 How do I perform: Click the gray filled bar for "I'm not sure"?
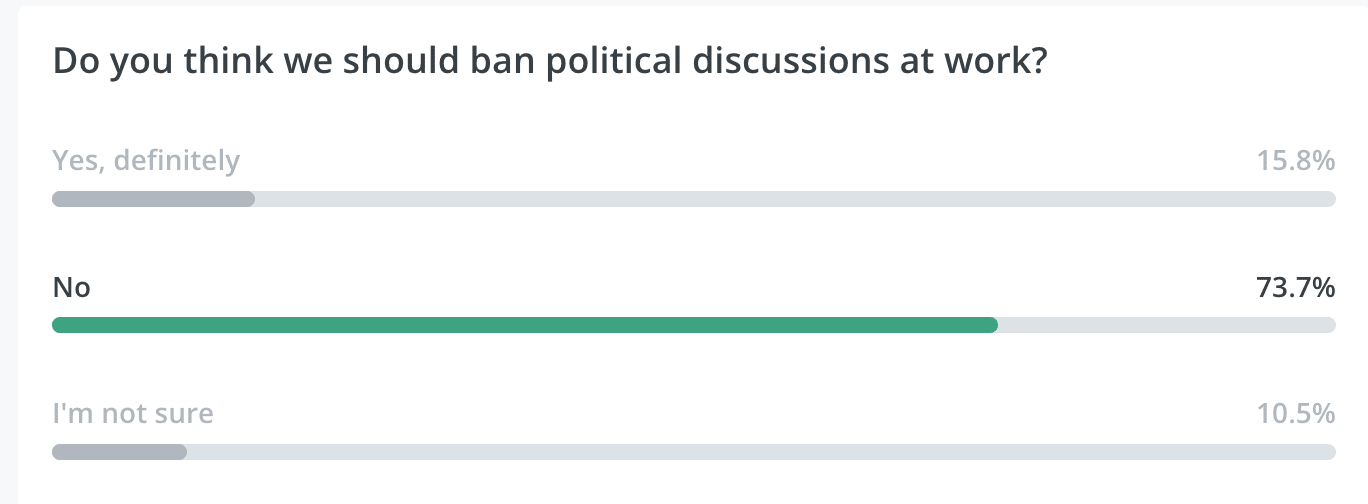119,452
